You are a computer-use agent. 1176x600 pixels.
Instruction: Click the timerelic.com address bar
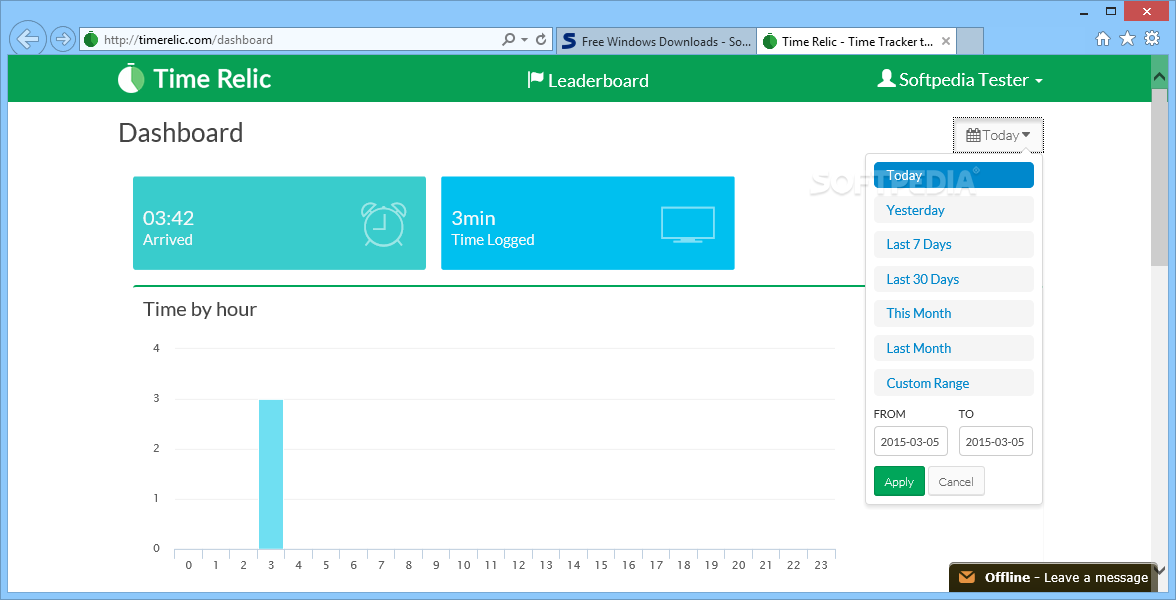coord(292,40)
